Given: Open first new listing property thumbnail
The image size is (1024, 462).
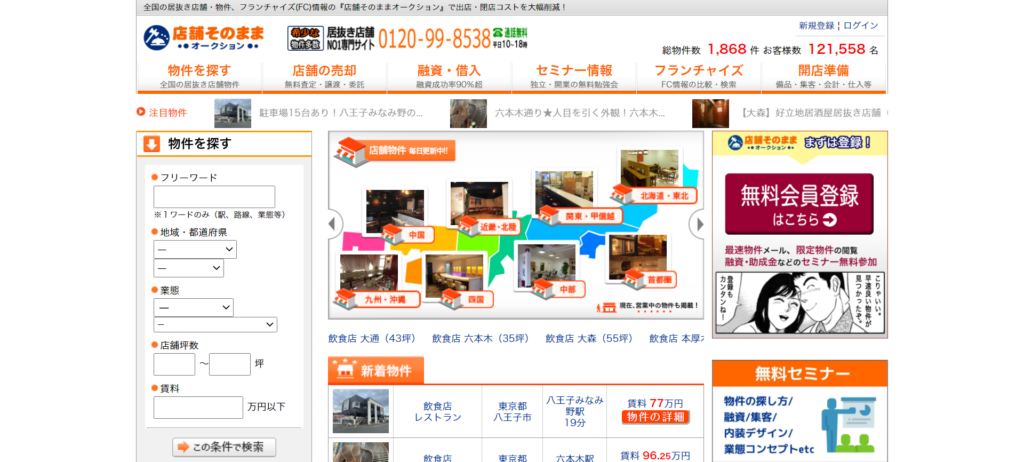Looking at the screenshot, I should pyautogui.click(x=360, y=411).
